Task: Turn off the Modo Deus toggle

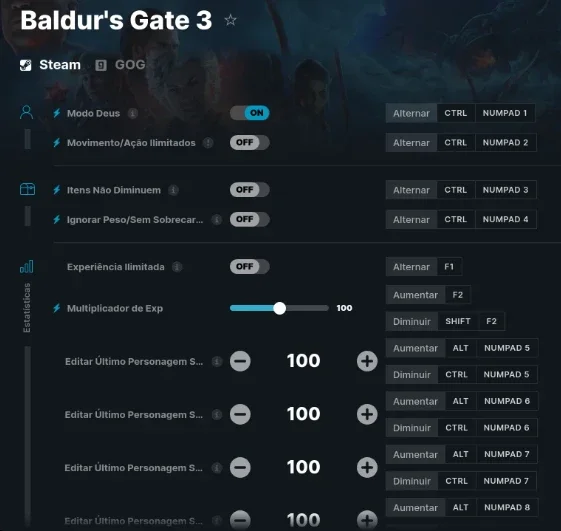Action: [x=250, y=113]
